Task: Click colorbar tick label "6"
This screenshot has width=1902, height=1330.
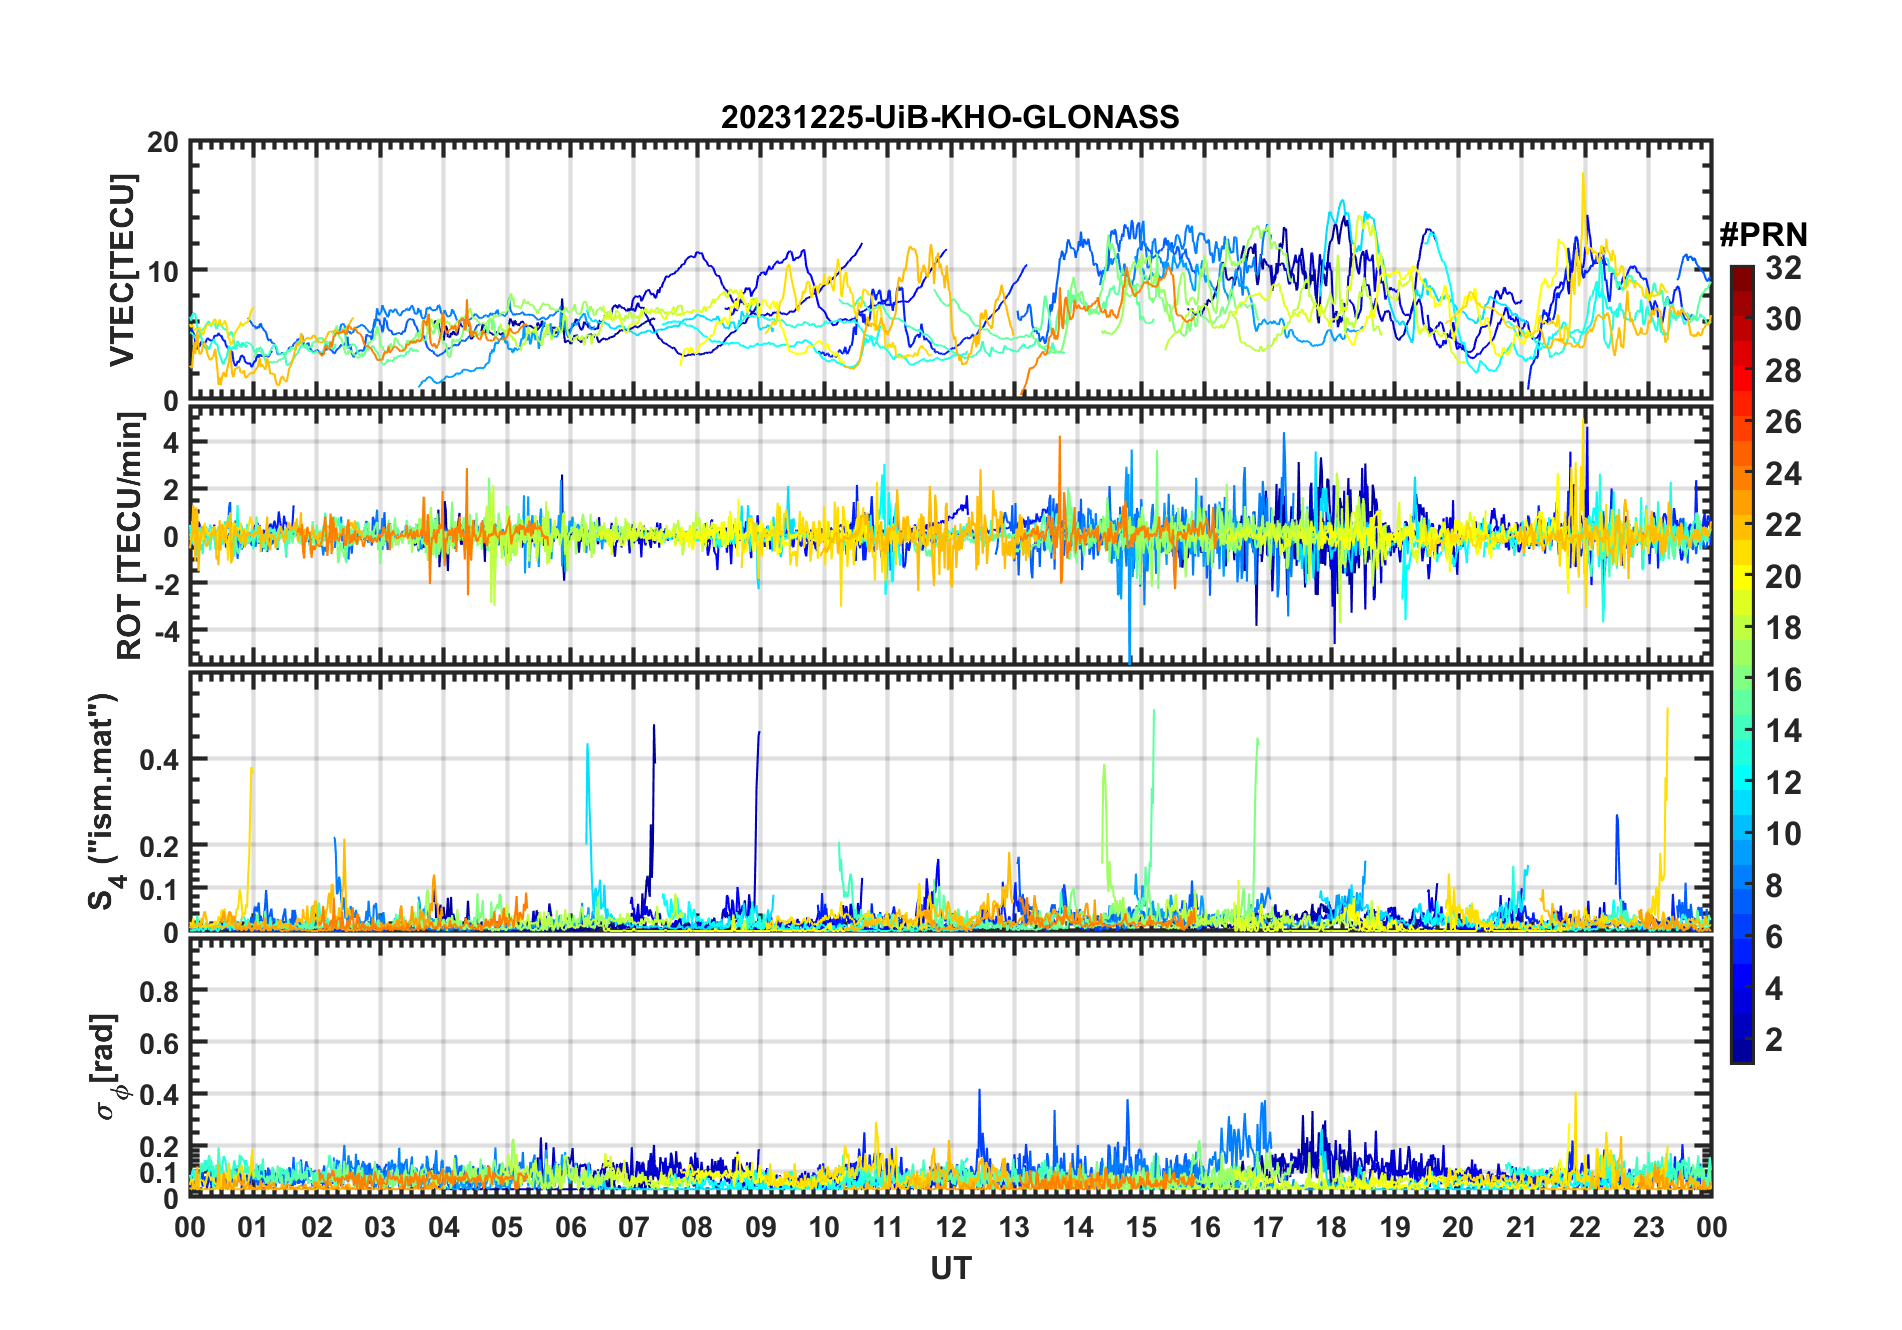Action: (x=1774, y=937)
